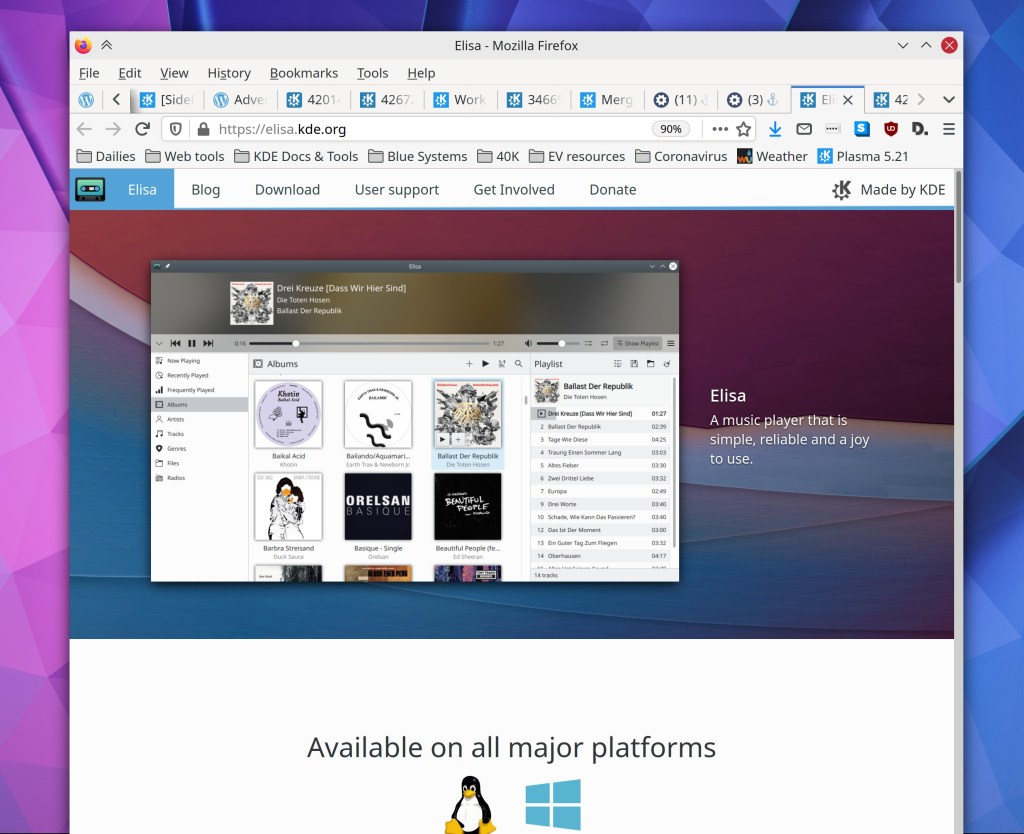Open the page actions three-dots menu
This screenshot has width=1024, height=834.
point(720,129)
